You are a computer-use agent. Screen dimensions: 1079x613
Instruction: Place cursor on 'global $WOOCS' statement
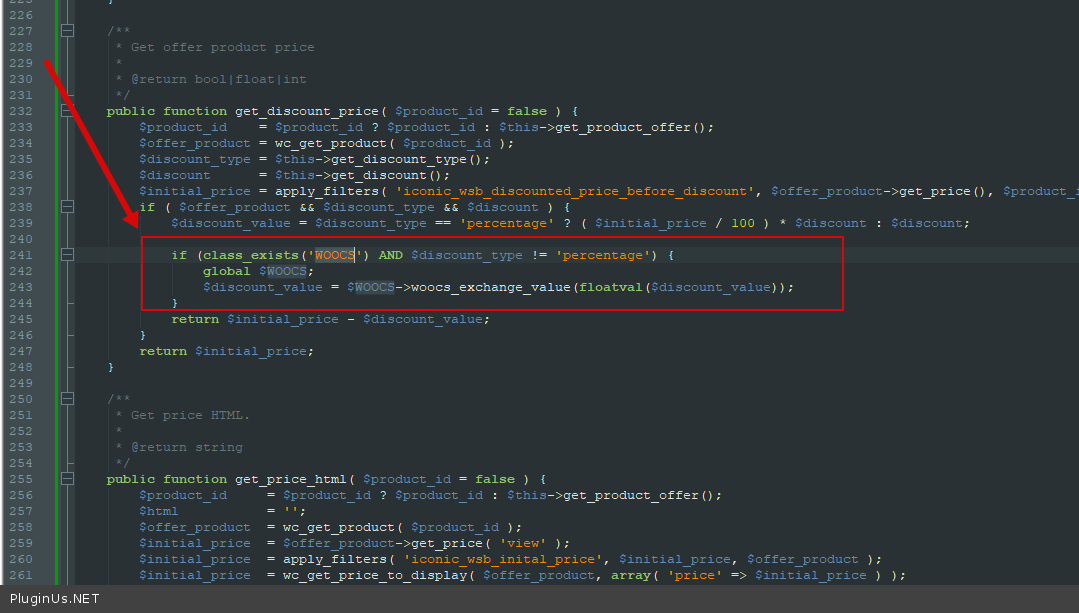258,271
